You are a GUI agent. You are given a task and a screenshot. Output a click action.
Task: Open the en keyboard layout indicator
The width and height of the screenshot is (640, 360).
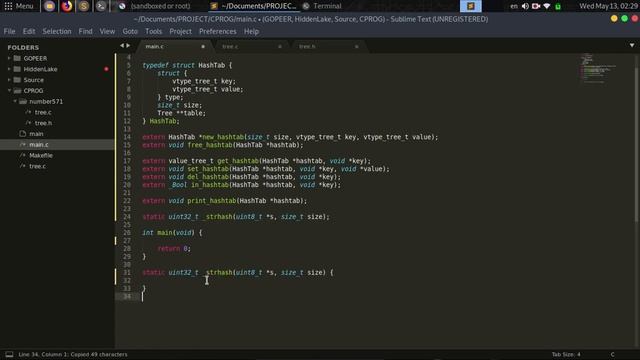tap(514, 6)
